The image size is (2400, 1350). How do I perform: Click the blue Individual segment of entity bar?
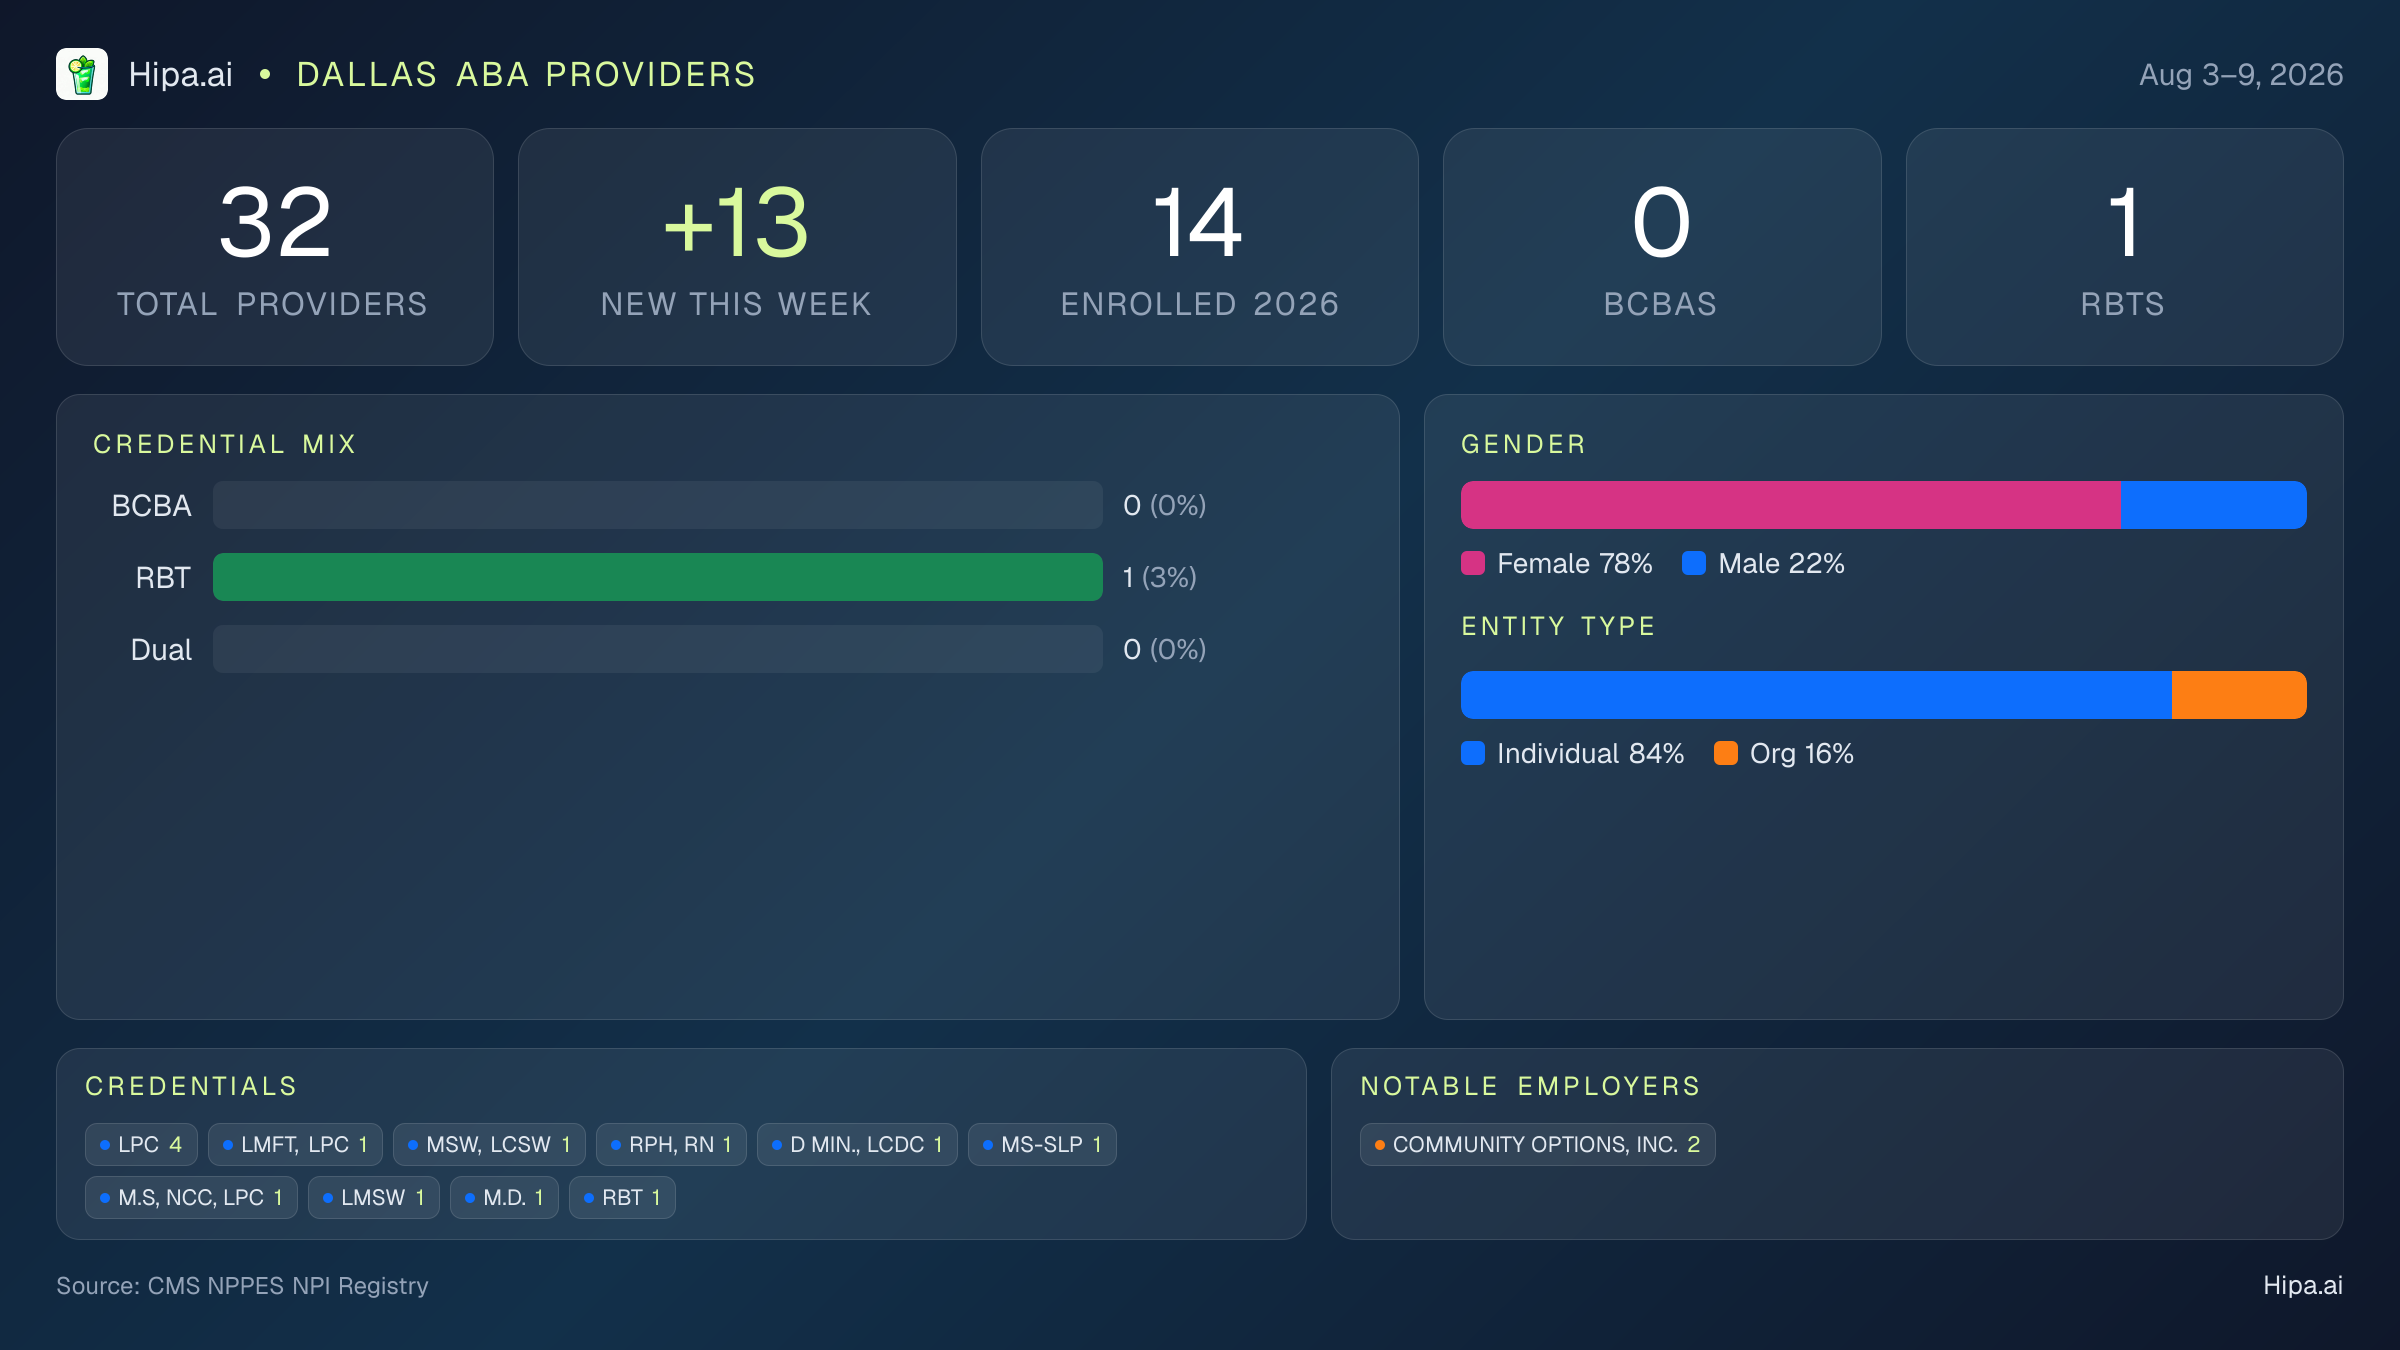click(1816, 695)
